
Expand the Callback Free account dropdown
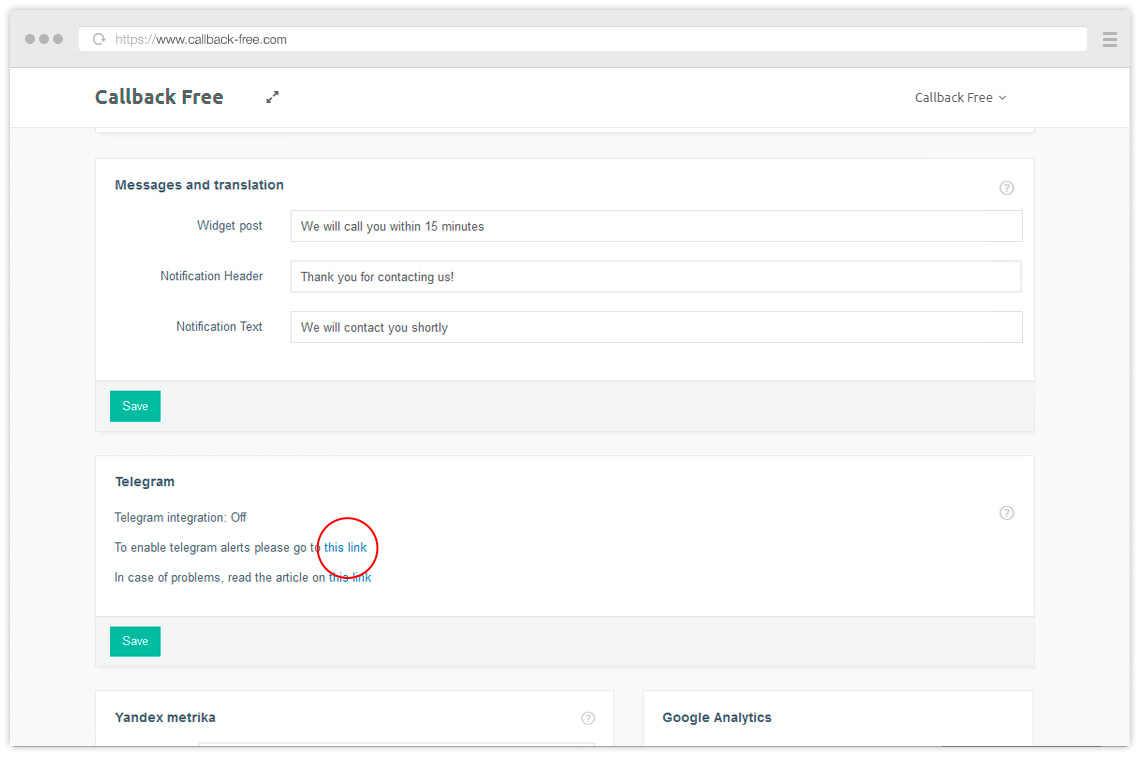960,97
